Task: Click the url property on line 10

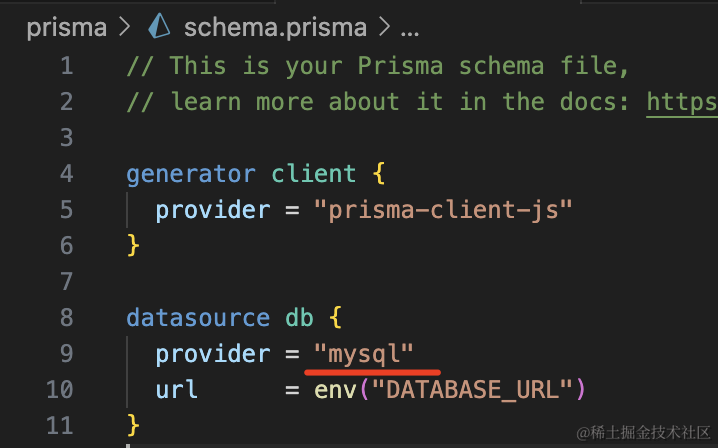Action: (176, 390)
